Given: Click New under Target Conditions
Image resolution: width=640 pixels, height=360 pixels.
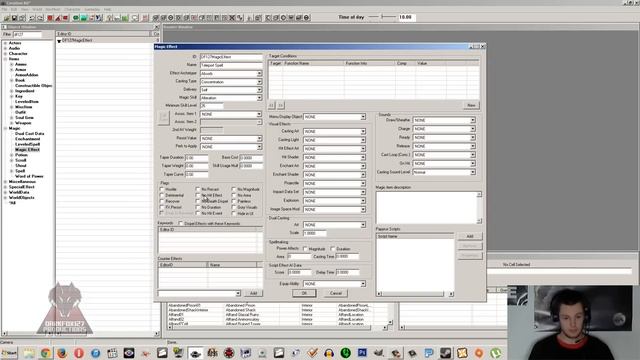Looking at the screenshot, I should [x=471, y=105].
